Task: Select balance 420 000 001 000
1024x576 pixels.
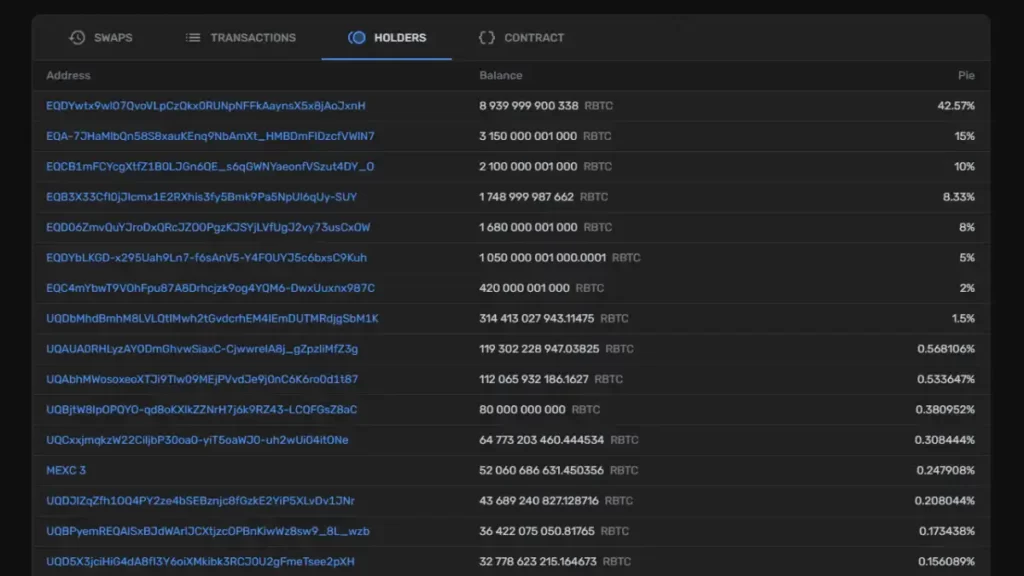Action: click(524, 288)
